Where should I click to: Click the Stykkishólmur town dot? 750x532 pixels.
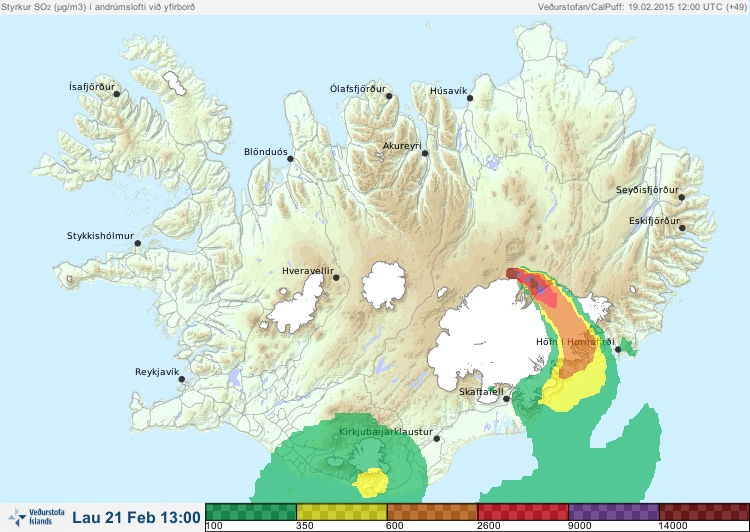tap(138, 244)
